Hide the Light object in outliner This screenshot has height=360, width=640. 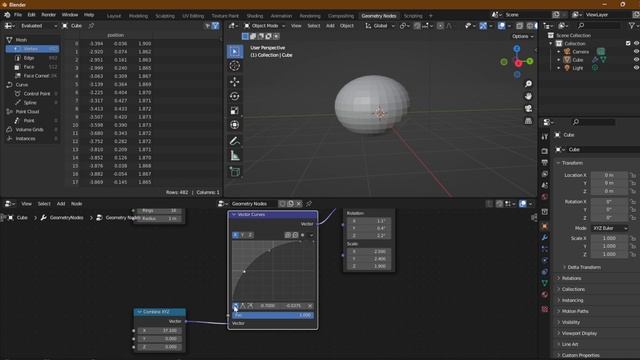click(x=636, y=68)
